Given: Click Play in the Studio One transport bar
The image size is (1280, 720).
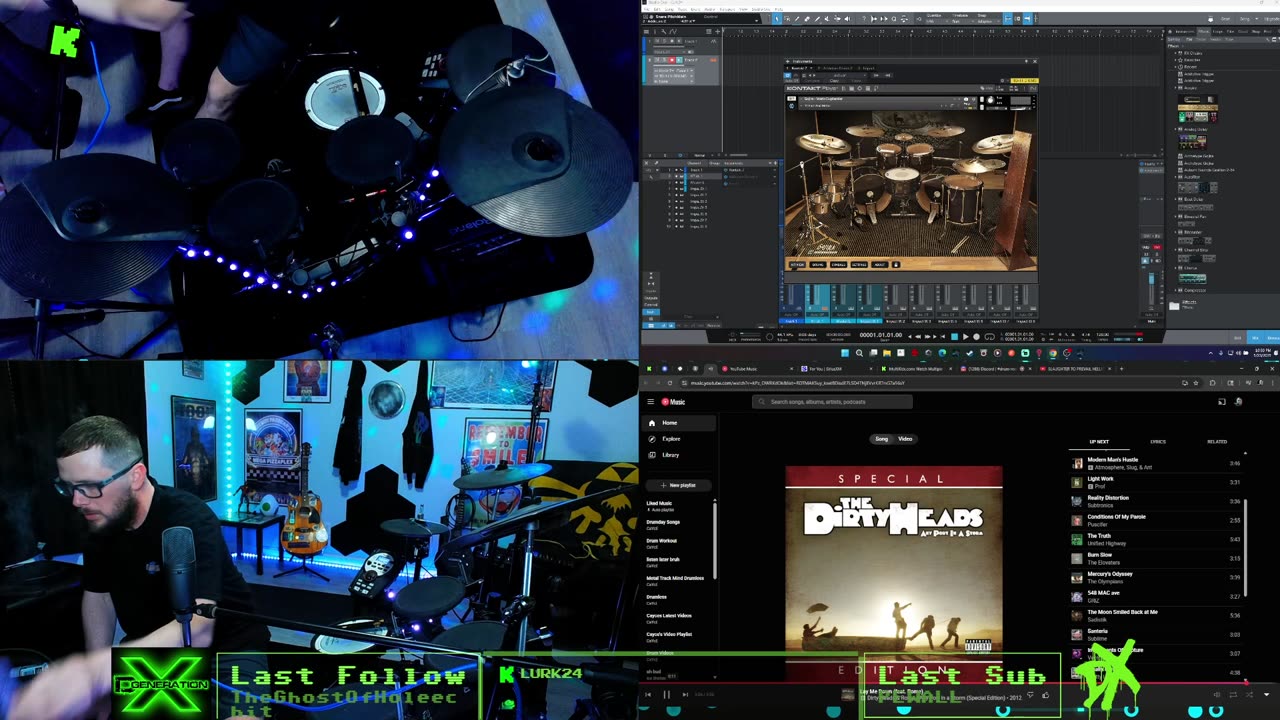Looking at the screenshot, I should click(966, 337).
